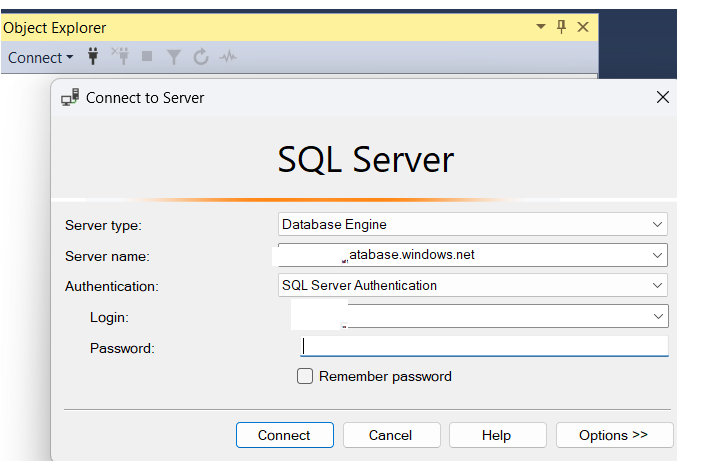Open the Connect dropdown in Object Explorer
705x465 pixels.
click(x=40, y=58)
